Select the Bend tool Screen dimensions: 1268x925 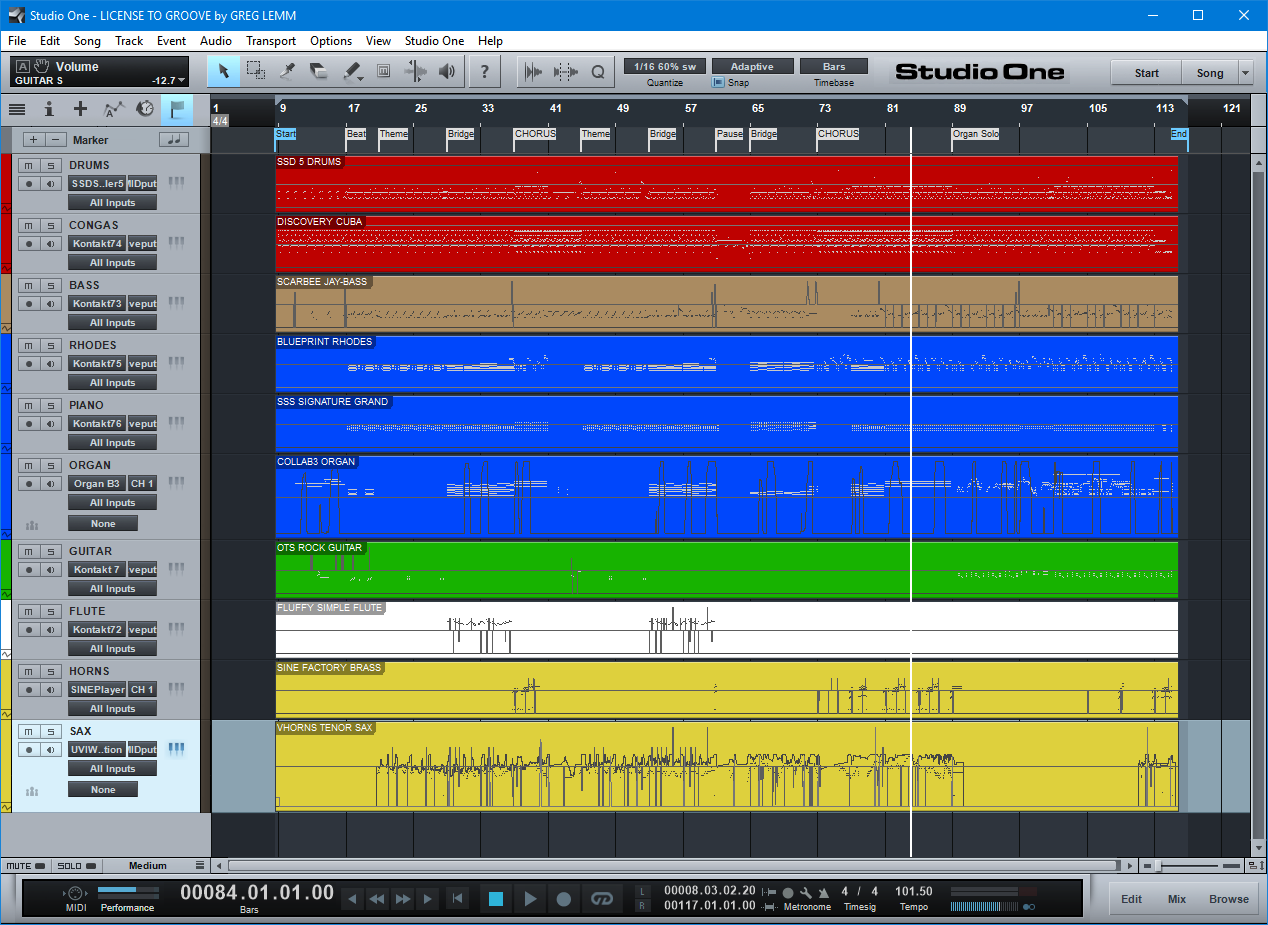coord(415,71)
